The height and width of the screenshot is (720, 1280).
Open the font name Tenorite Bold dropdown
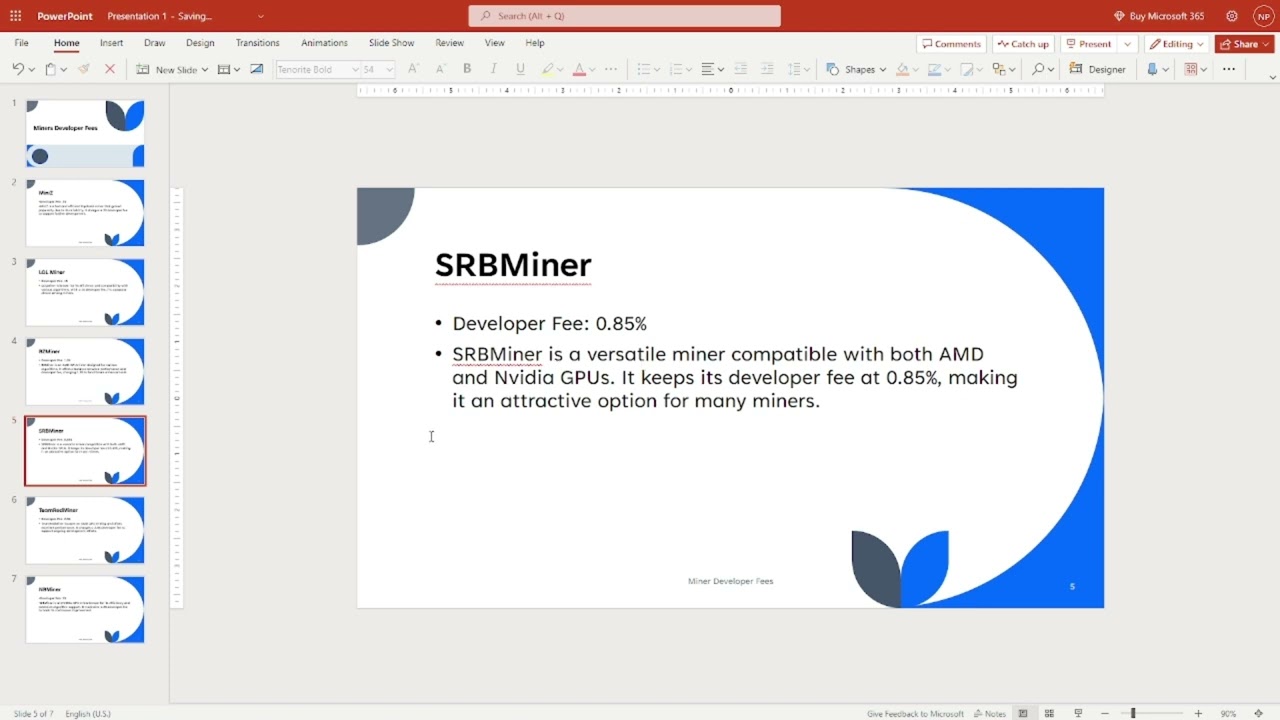pos(354,69)
